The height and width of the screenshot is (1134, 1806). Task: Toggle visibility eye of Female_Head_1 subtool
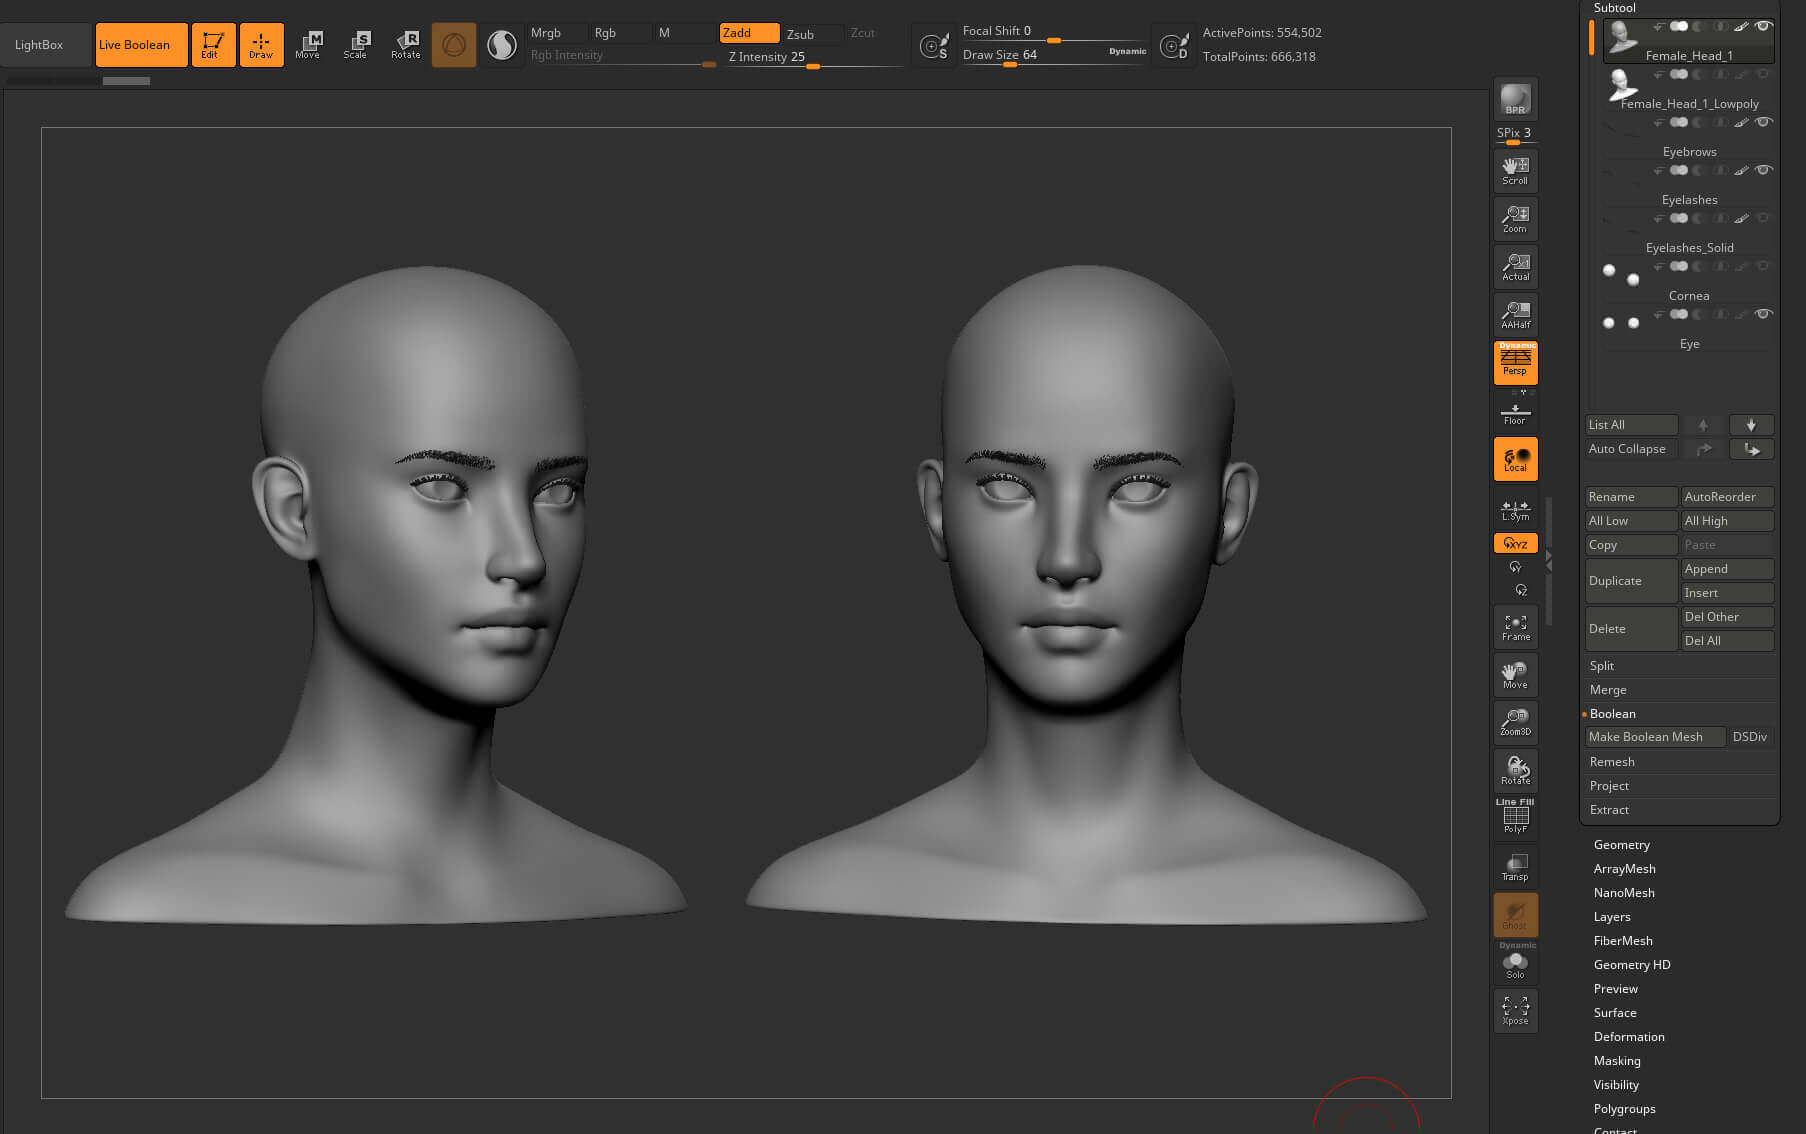(1763, 26)
